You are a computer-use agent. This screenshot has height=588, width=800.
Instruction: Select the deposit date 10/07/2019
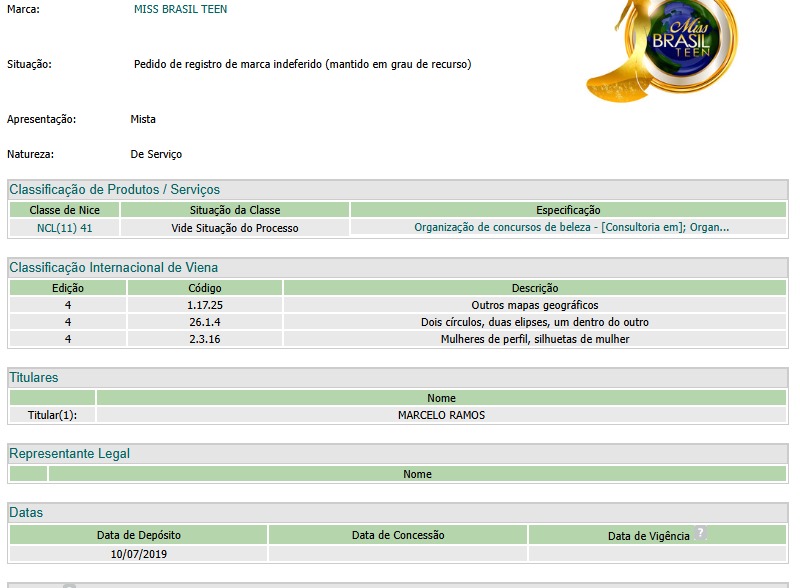click(x=139, y=554)
